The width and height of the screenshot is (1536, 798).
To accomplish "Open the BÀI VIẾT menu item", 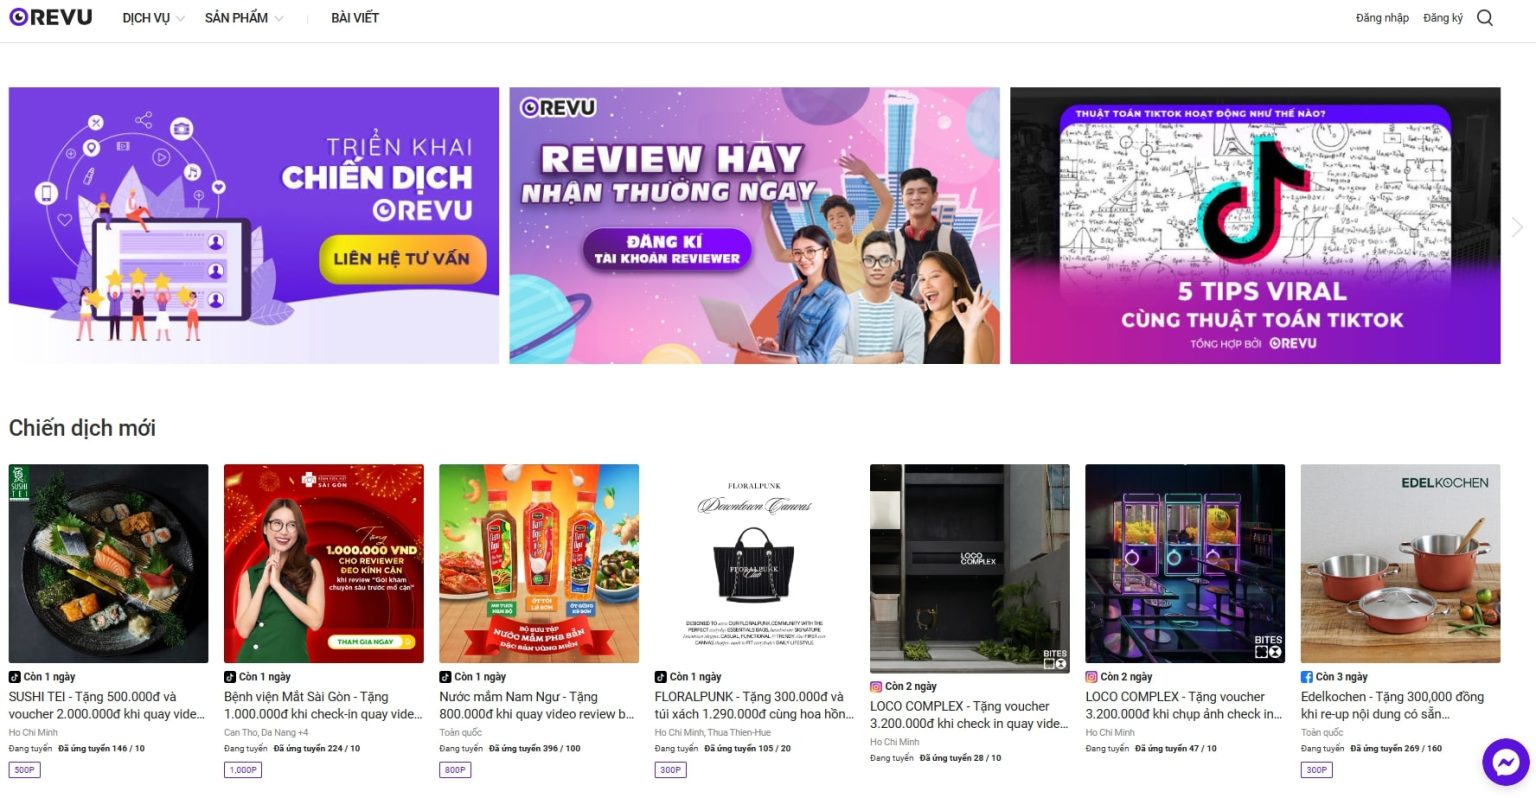I will (355, 18).
